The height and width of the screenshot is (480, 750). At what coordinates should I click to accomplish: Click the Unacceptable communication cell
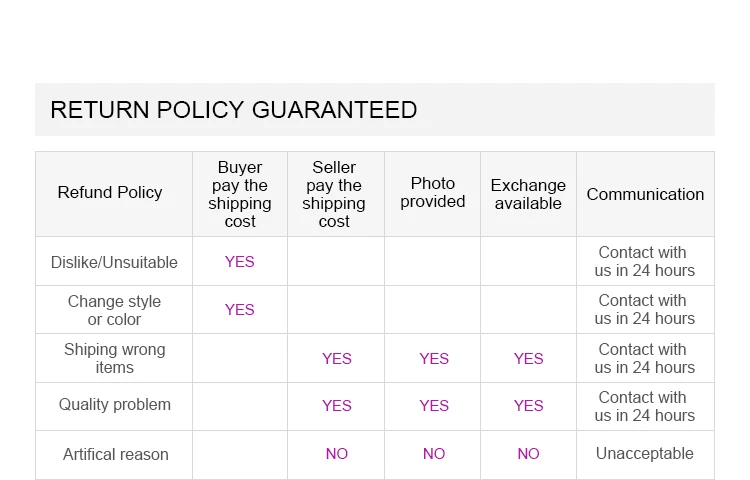pyautogui.click(x=645, y=454)
